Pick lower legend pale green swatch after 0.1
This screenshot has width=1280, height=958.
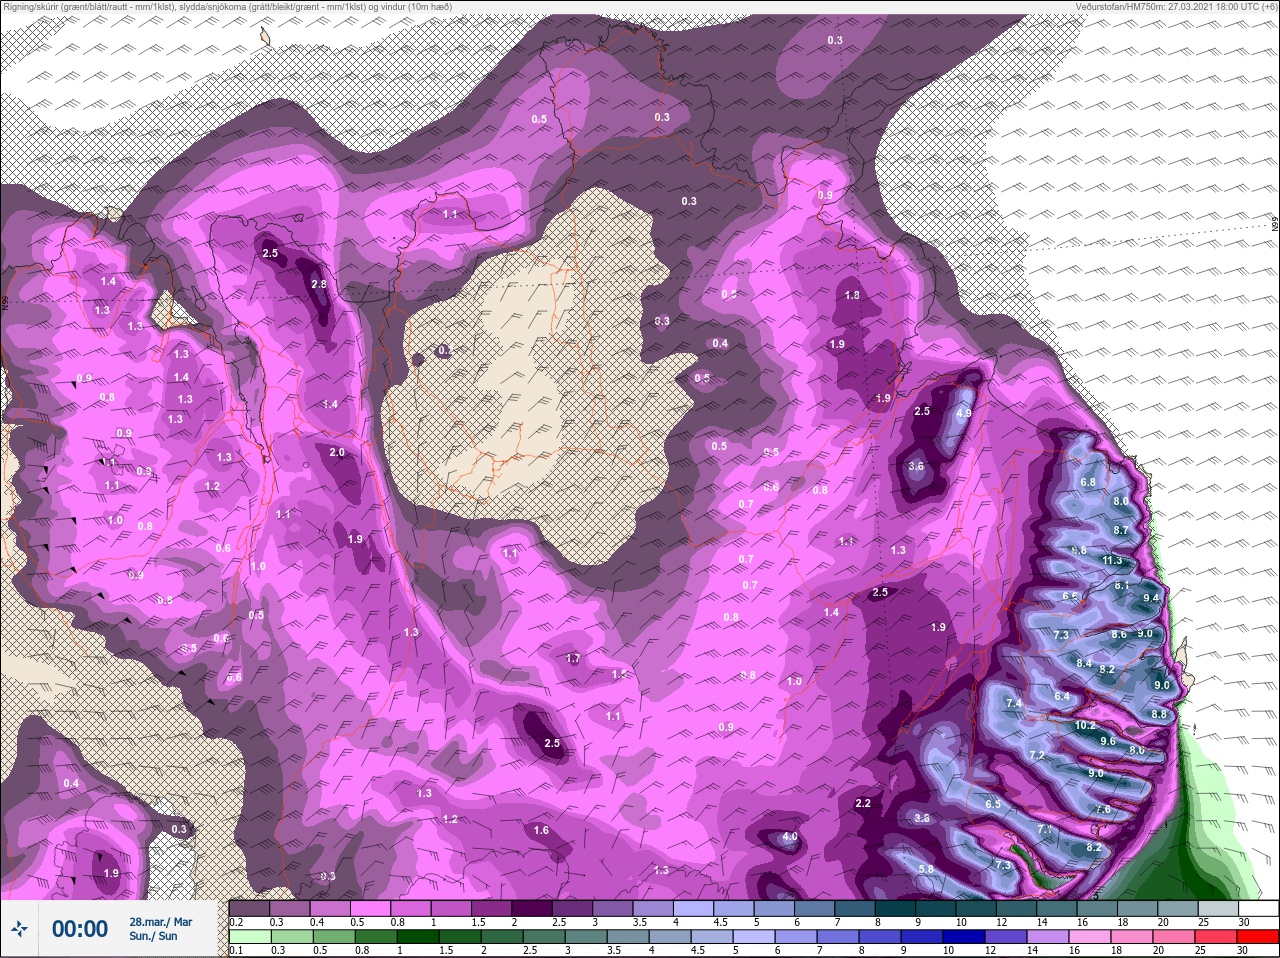click(x=250, y=936)
